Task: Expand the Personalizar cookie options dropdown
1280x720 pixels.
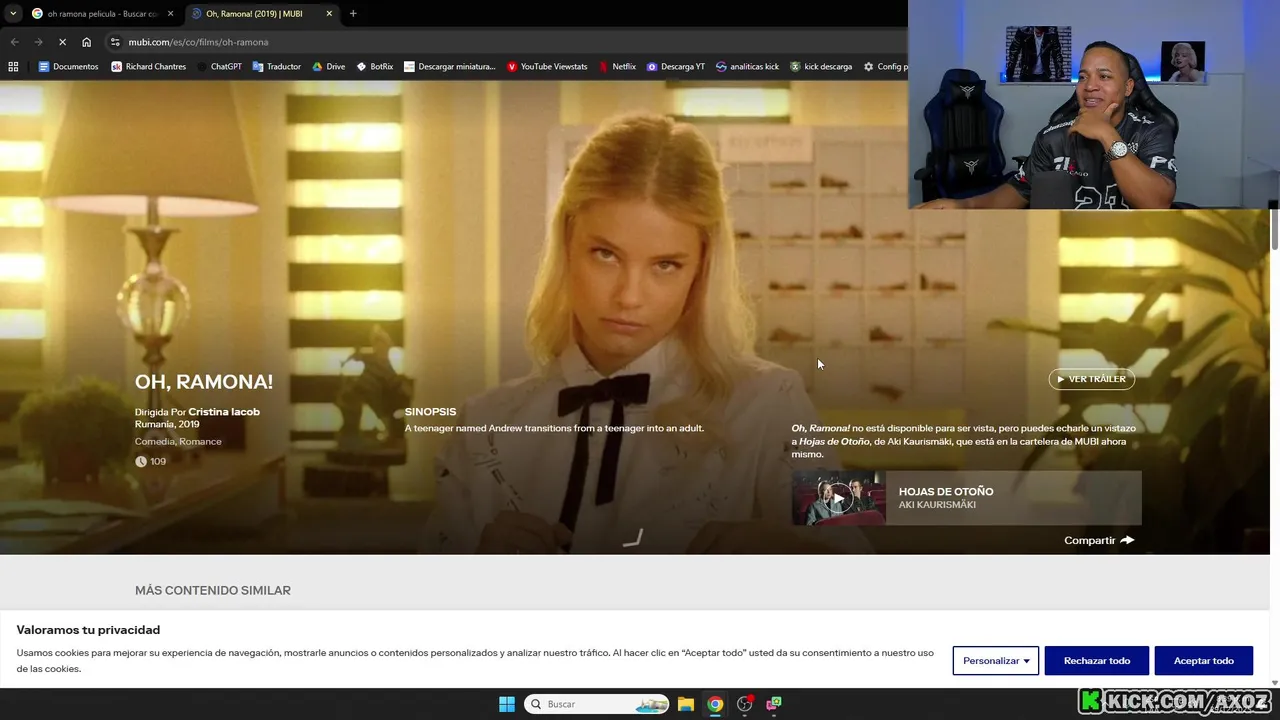Action: click(x=996, y=661)
